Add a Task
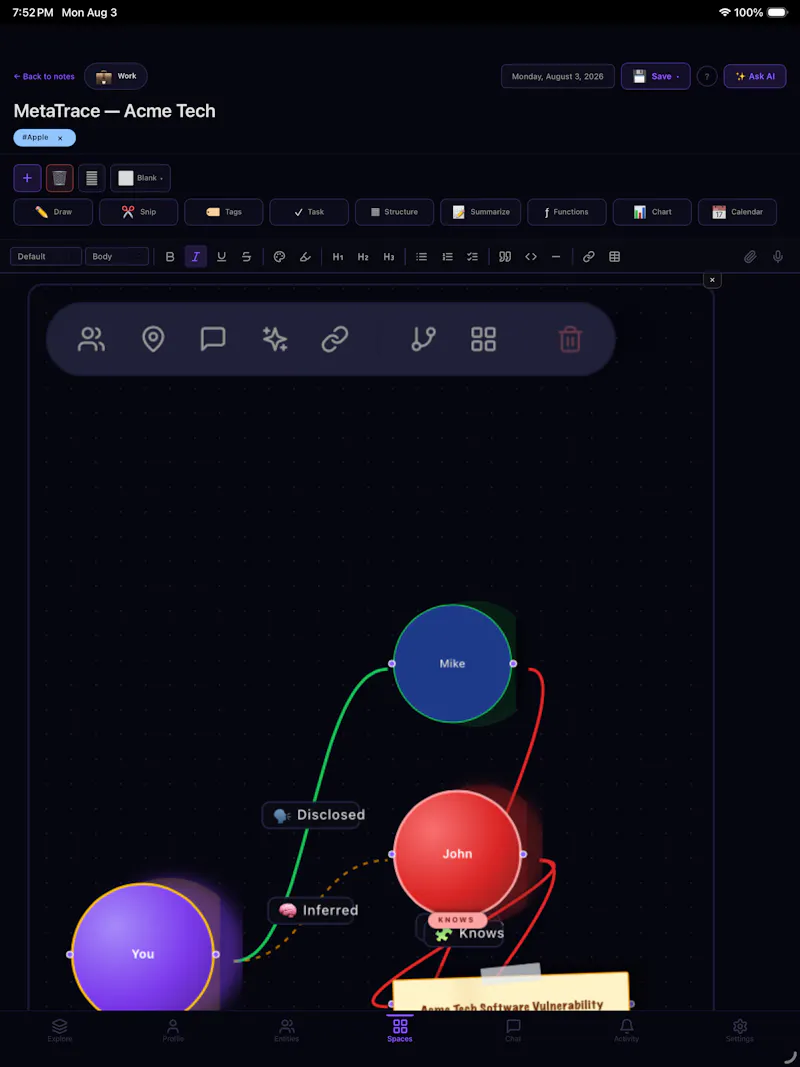800x1067 pixels. [309, 212]
